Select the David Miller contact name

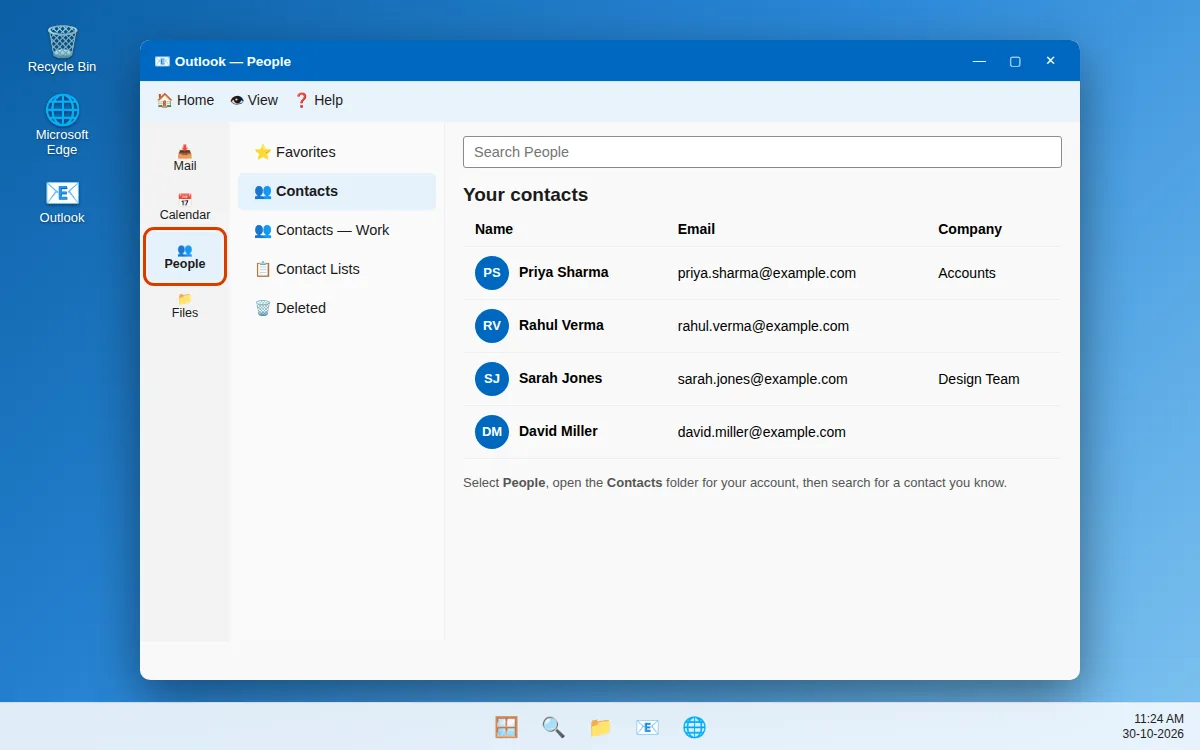pyautogui.click(x=558, y=431)
